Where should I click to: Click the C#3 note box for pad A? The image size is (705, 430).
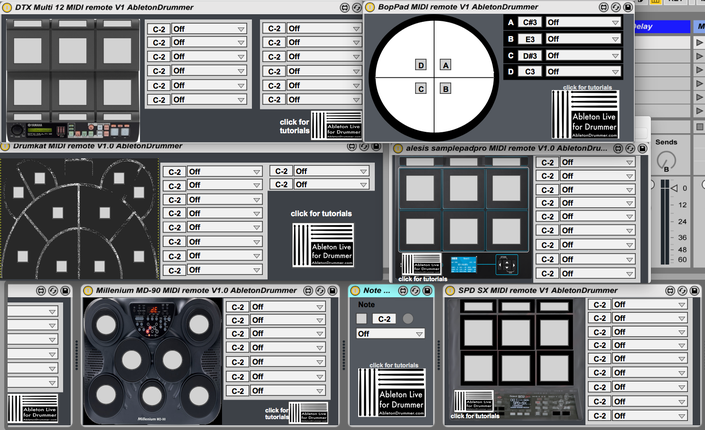click(530, 22)
